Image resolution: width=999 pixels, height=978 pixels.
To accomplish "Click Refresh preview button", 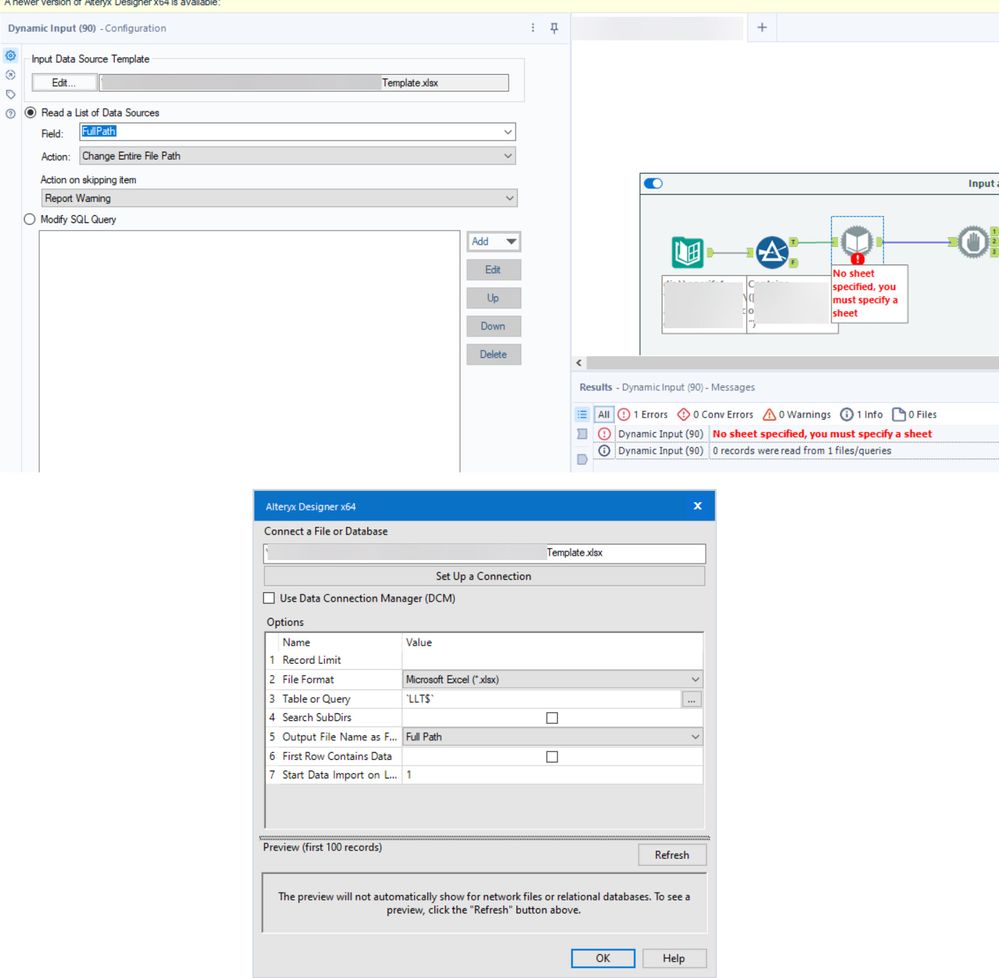I will 672,855.
